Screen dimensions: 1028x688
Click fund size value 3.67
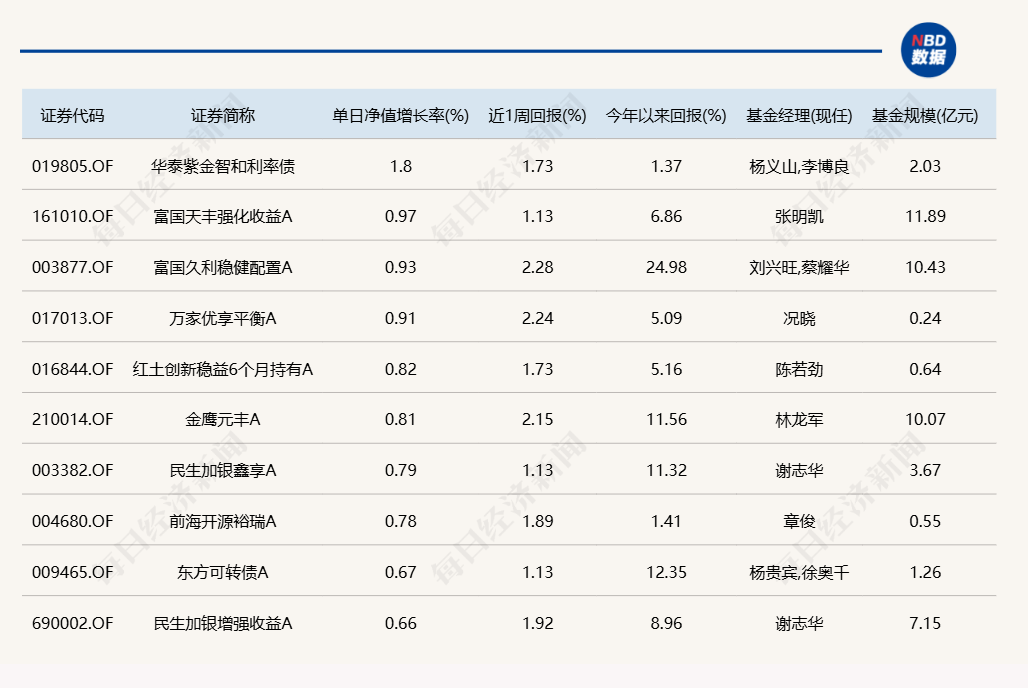(x=925, y=470)
